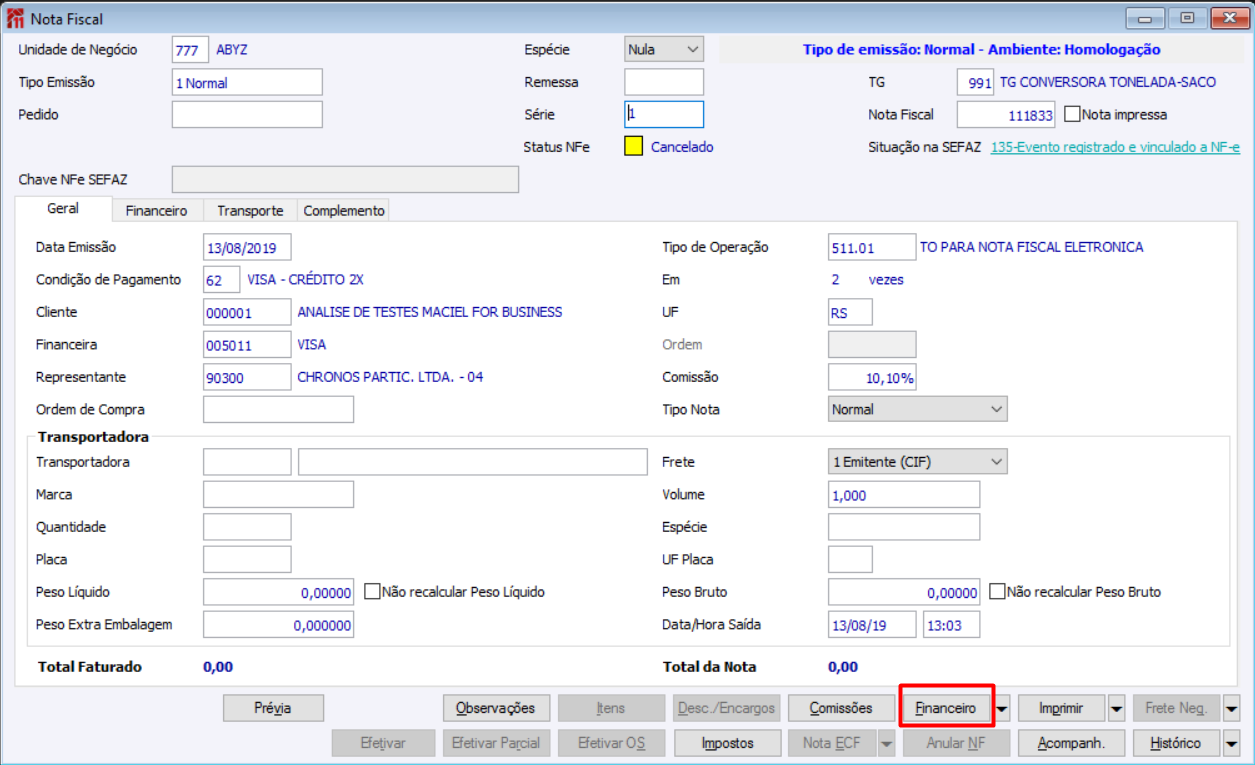Click the Imprimir button
The width and height of the screenshot is (1255, 765).
[1062, 708]
